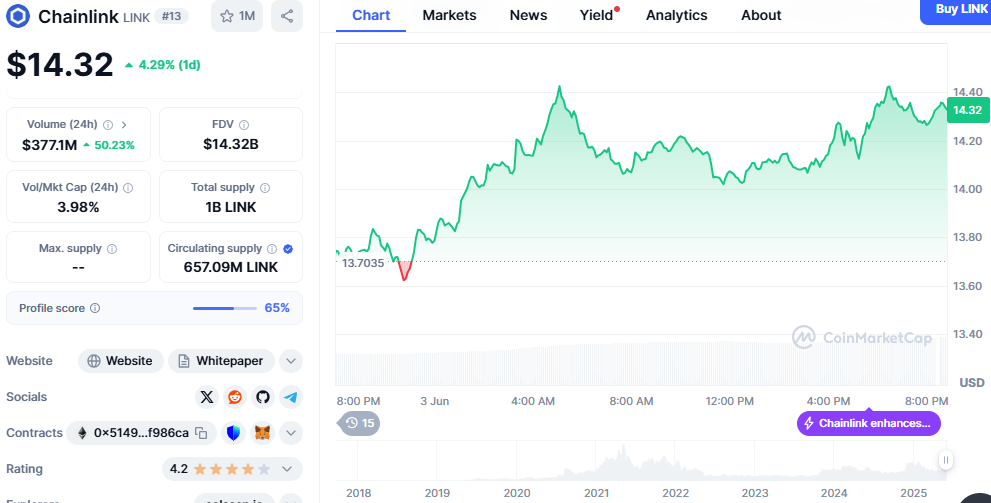
Task: Switch to the Chart tab
Action: point(371,15)
